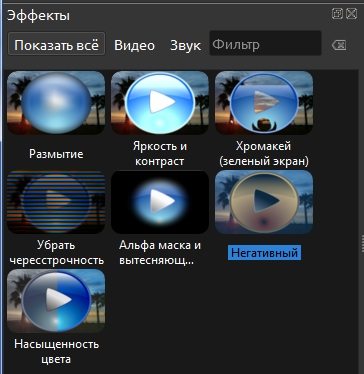Viewport: 364px width, 374px height.
Task: Click the Убрать чересстрочность label text
Action: tap(56, 252)
